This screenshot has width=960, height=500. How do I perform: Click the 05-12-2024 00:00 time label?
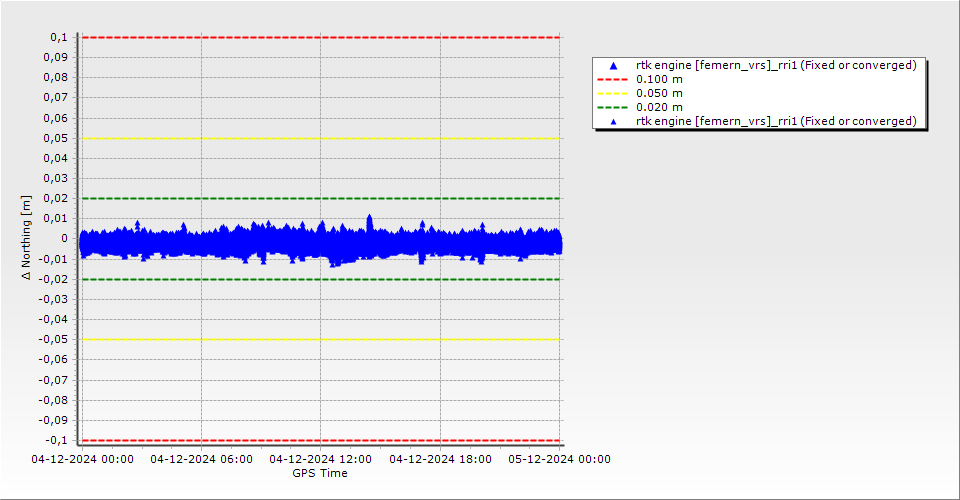click(x=560, y=460)
